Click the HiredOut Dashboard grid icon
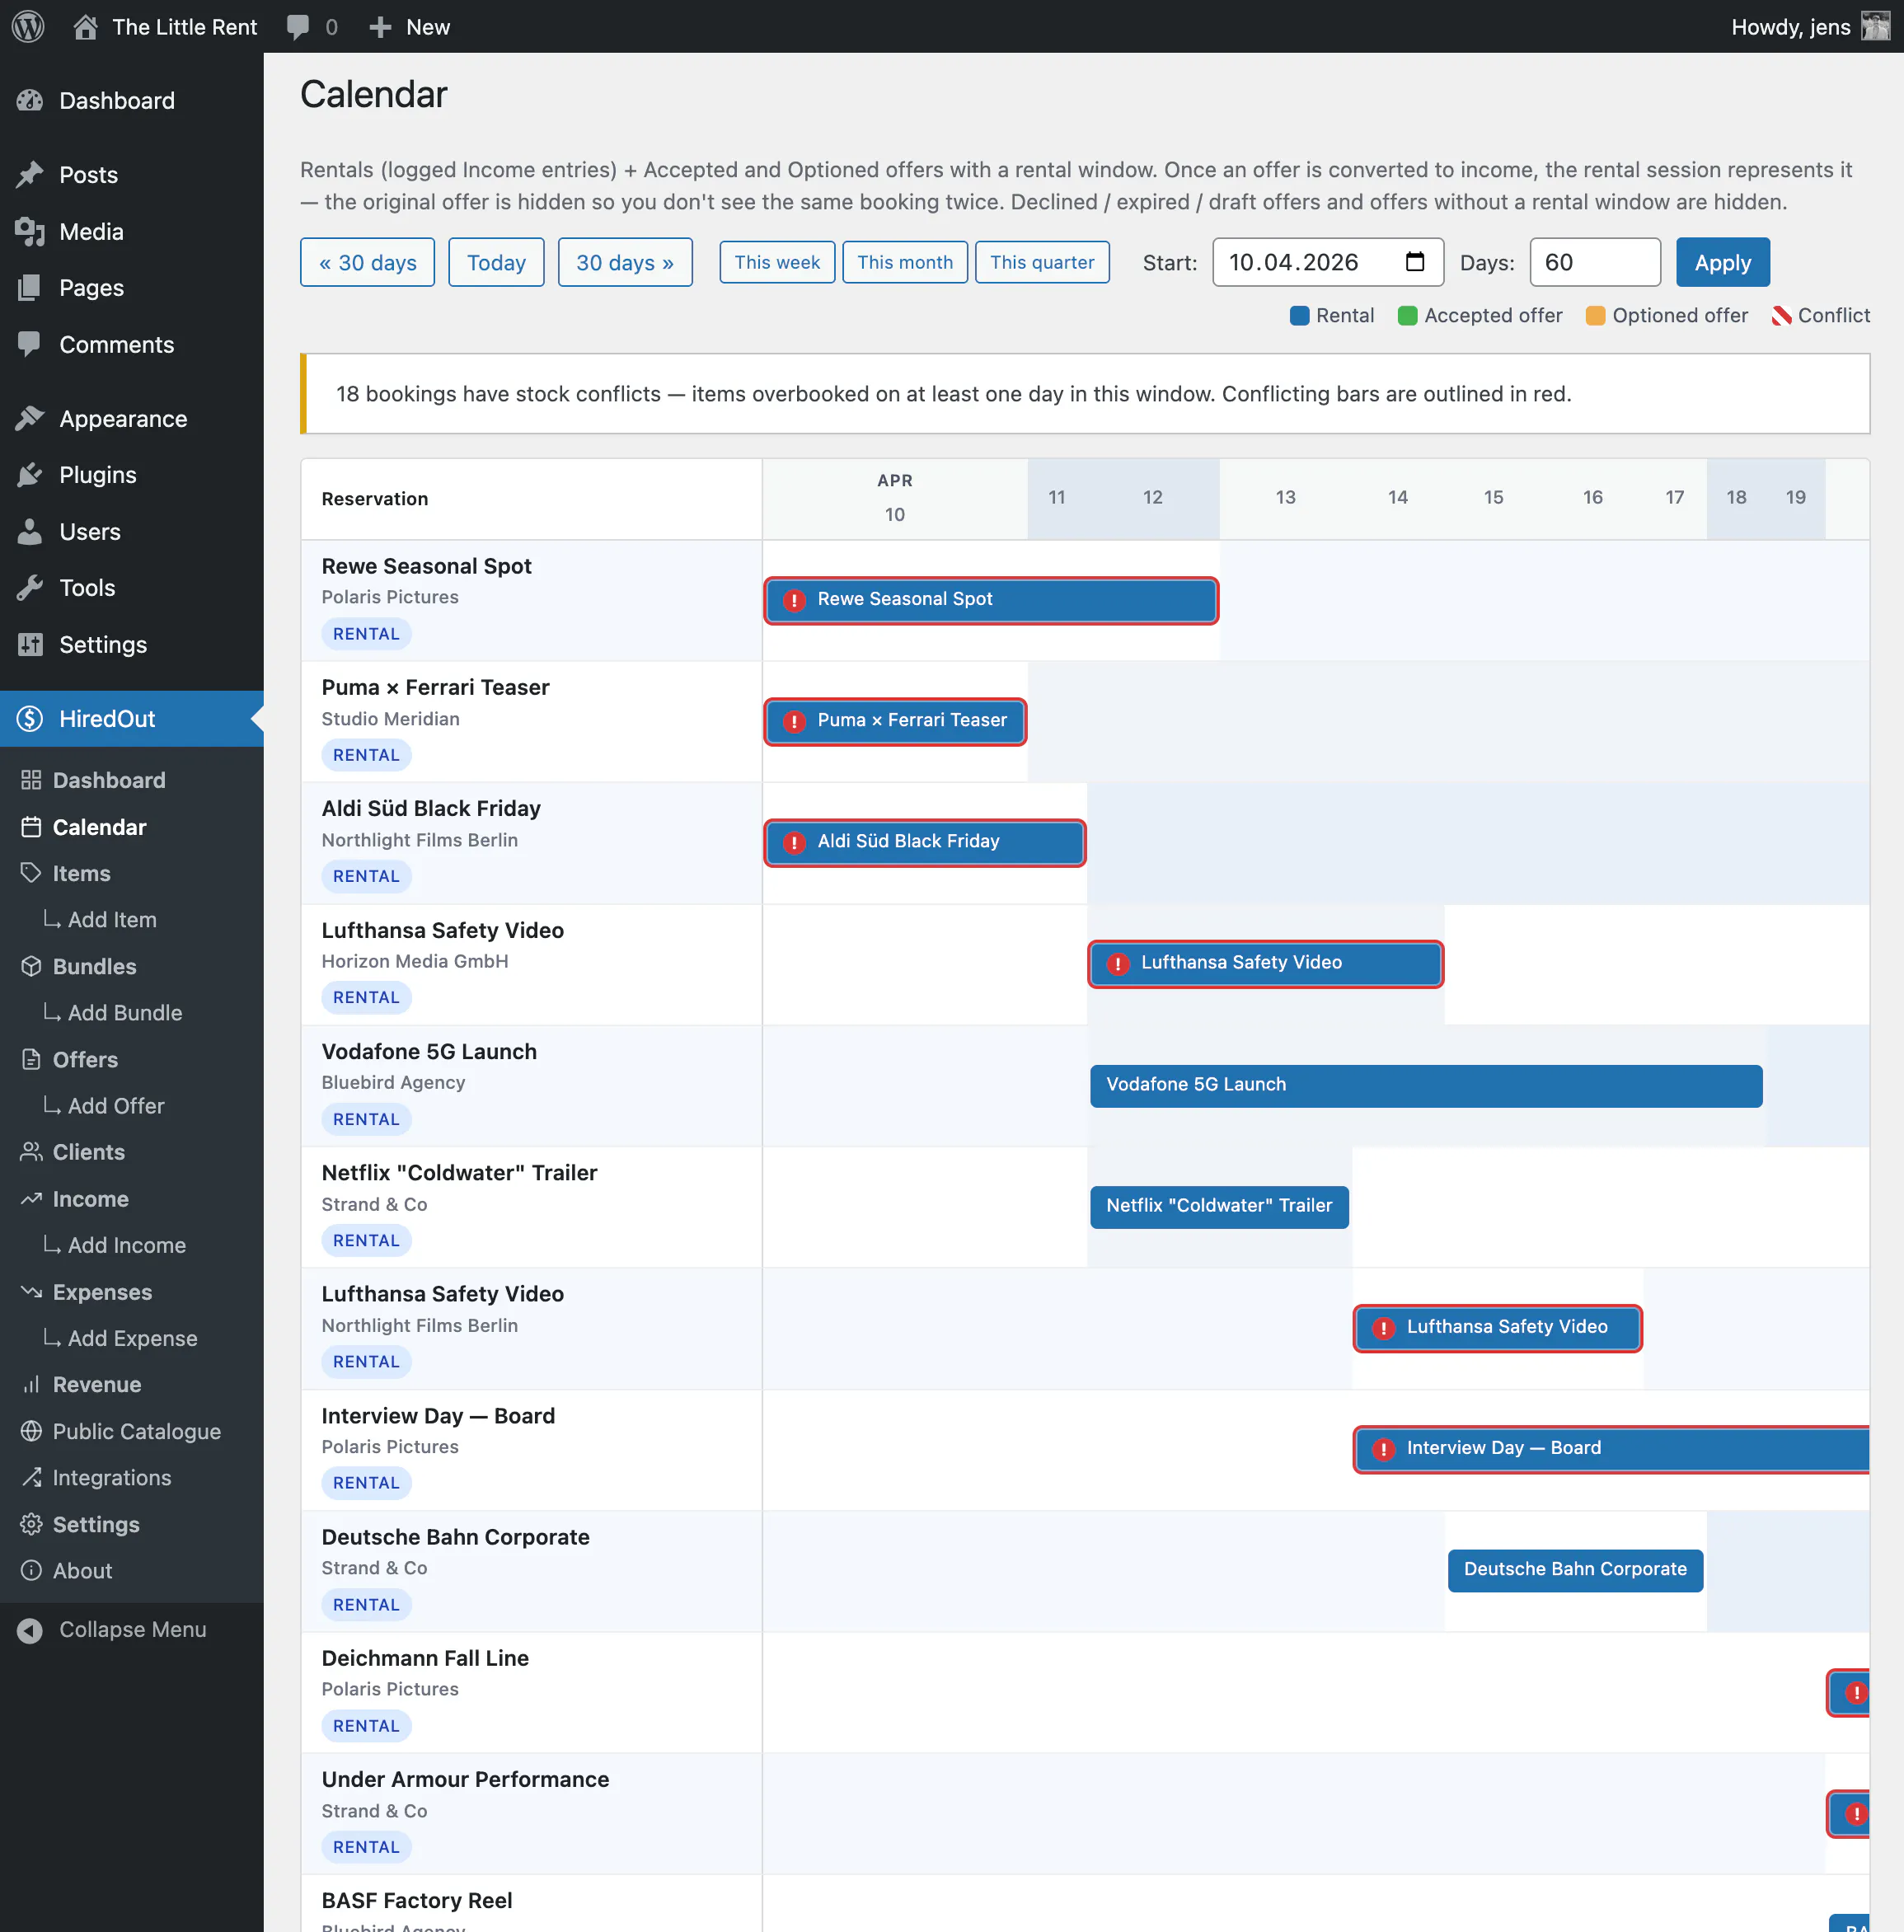Image resolution: width=1904 pixels, height=1932 pixels. [x=31, y=780]
